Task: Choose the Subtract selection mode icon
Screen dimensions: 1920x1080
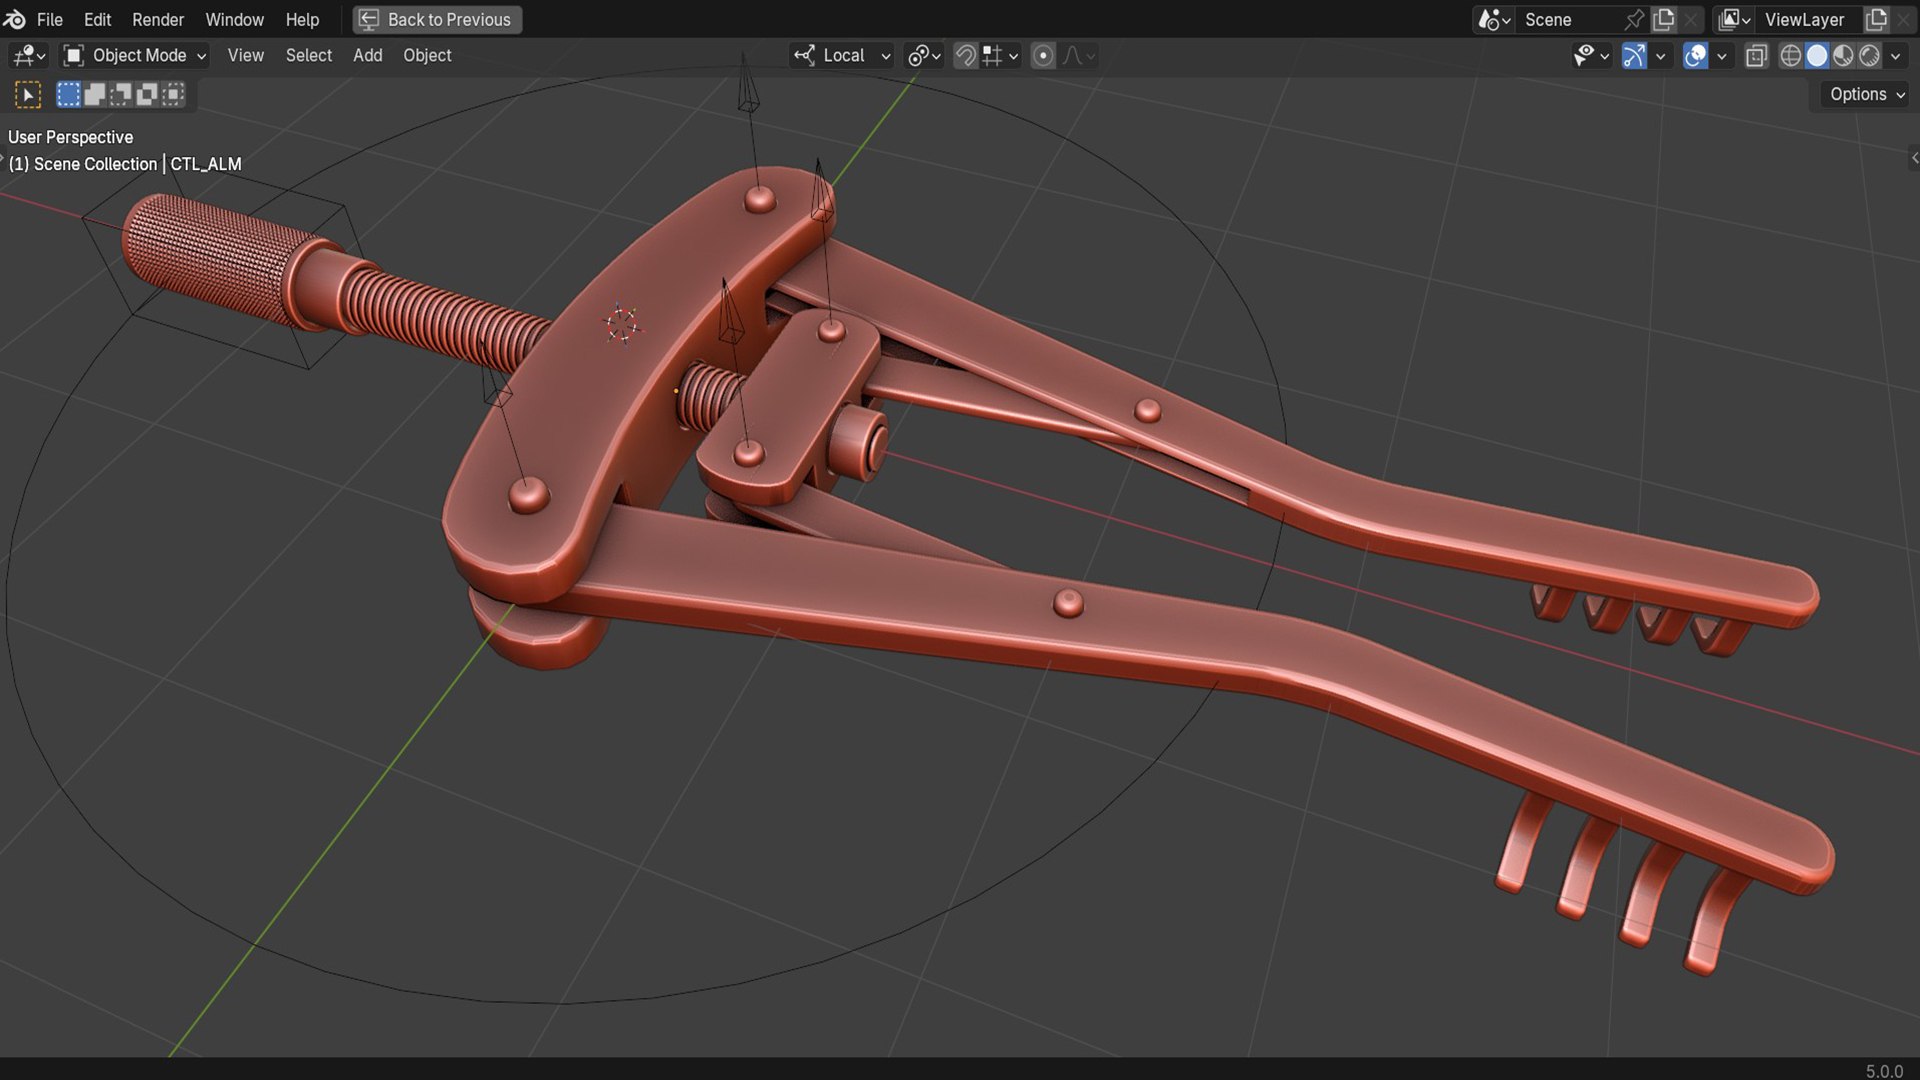Action: [x=120, y=94]
